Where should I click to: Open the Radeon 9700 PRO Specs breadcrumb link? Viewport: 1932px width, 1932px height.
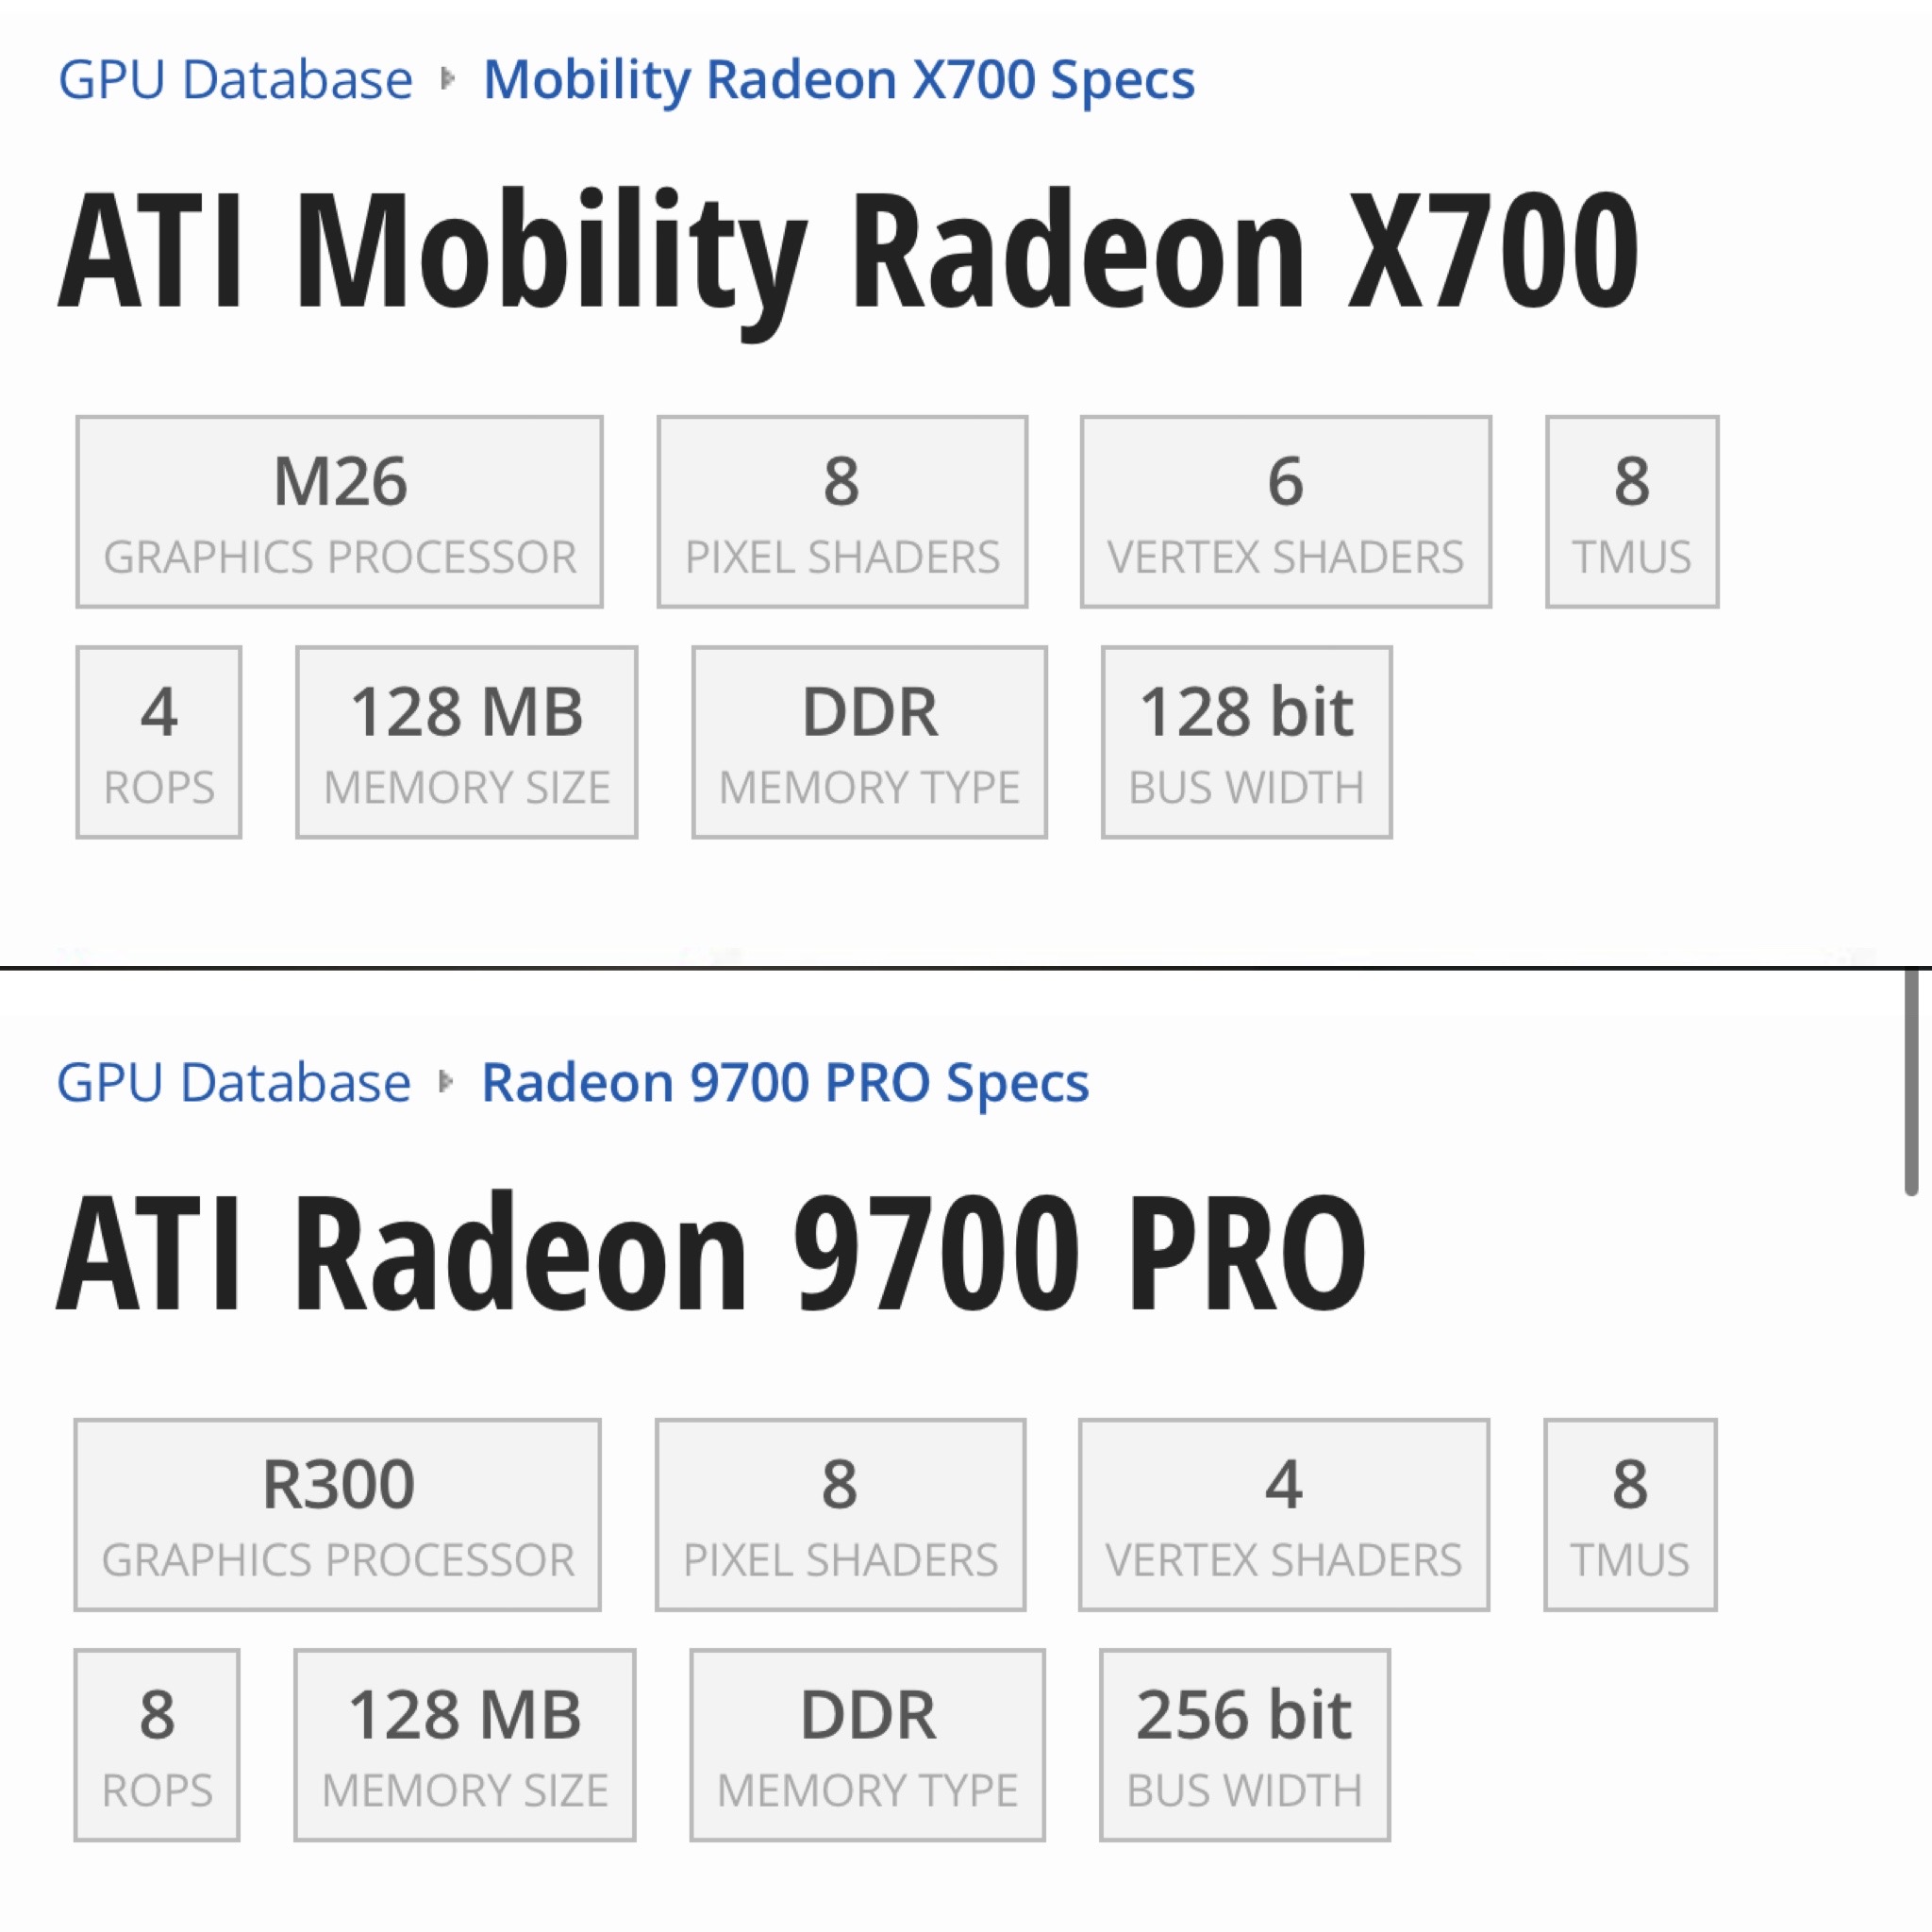tap(785, 1082)
